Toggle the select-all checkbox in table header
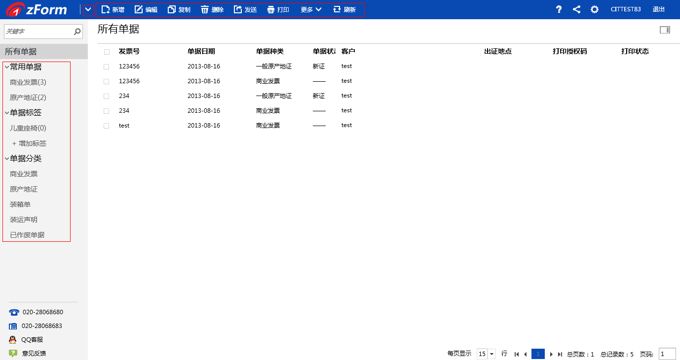 point(107,52)
